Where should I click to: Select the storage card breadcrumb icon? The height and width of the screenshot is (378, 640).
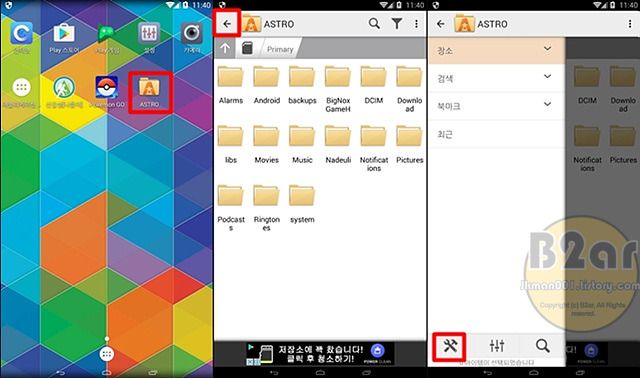point(247,48)
